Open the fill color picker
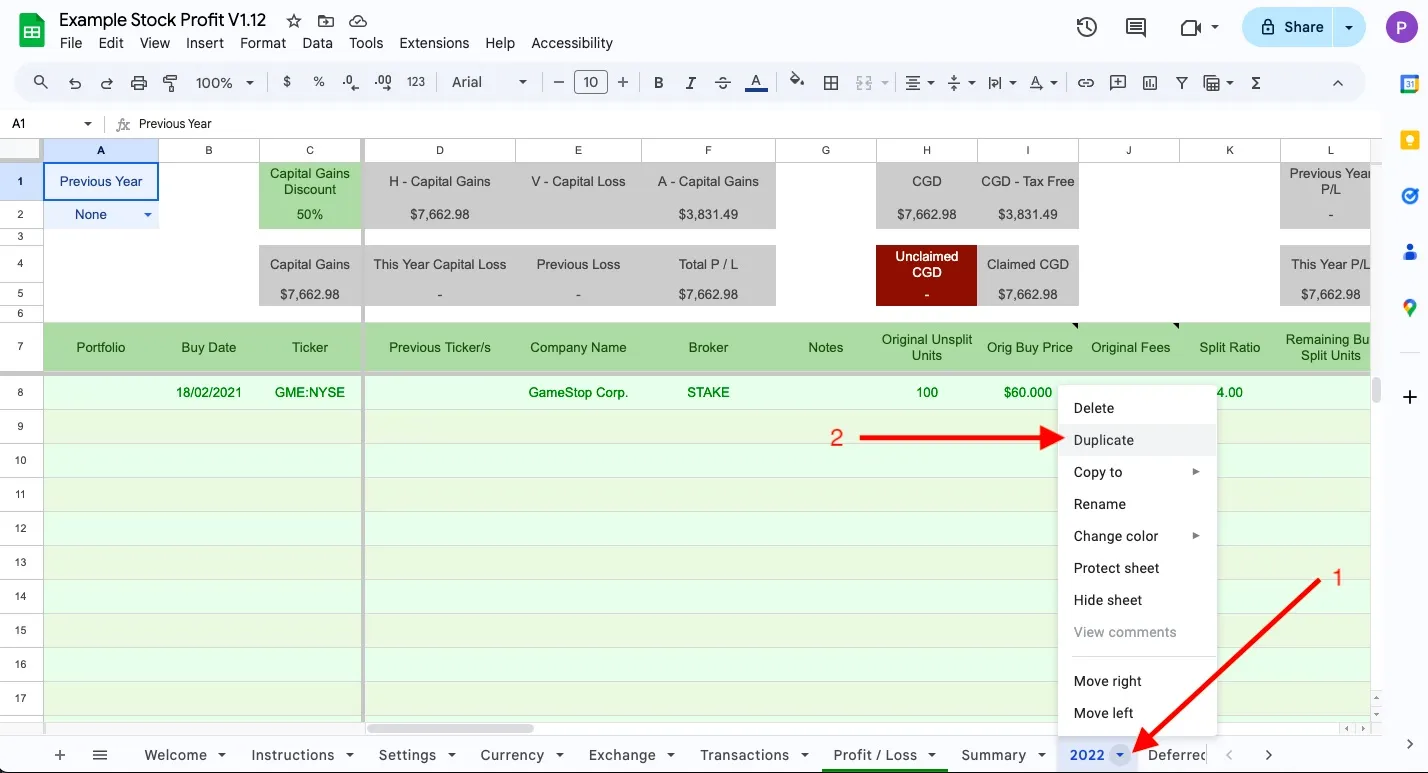This screenshot has width=1428, height=773. (797, 83)
